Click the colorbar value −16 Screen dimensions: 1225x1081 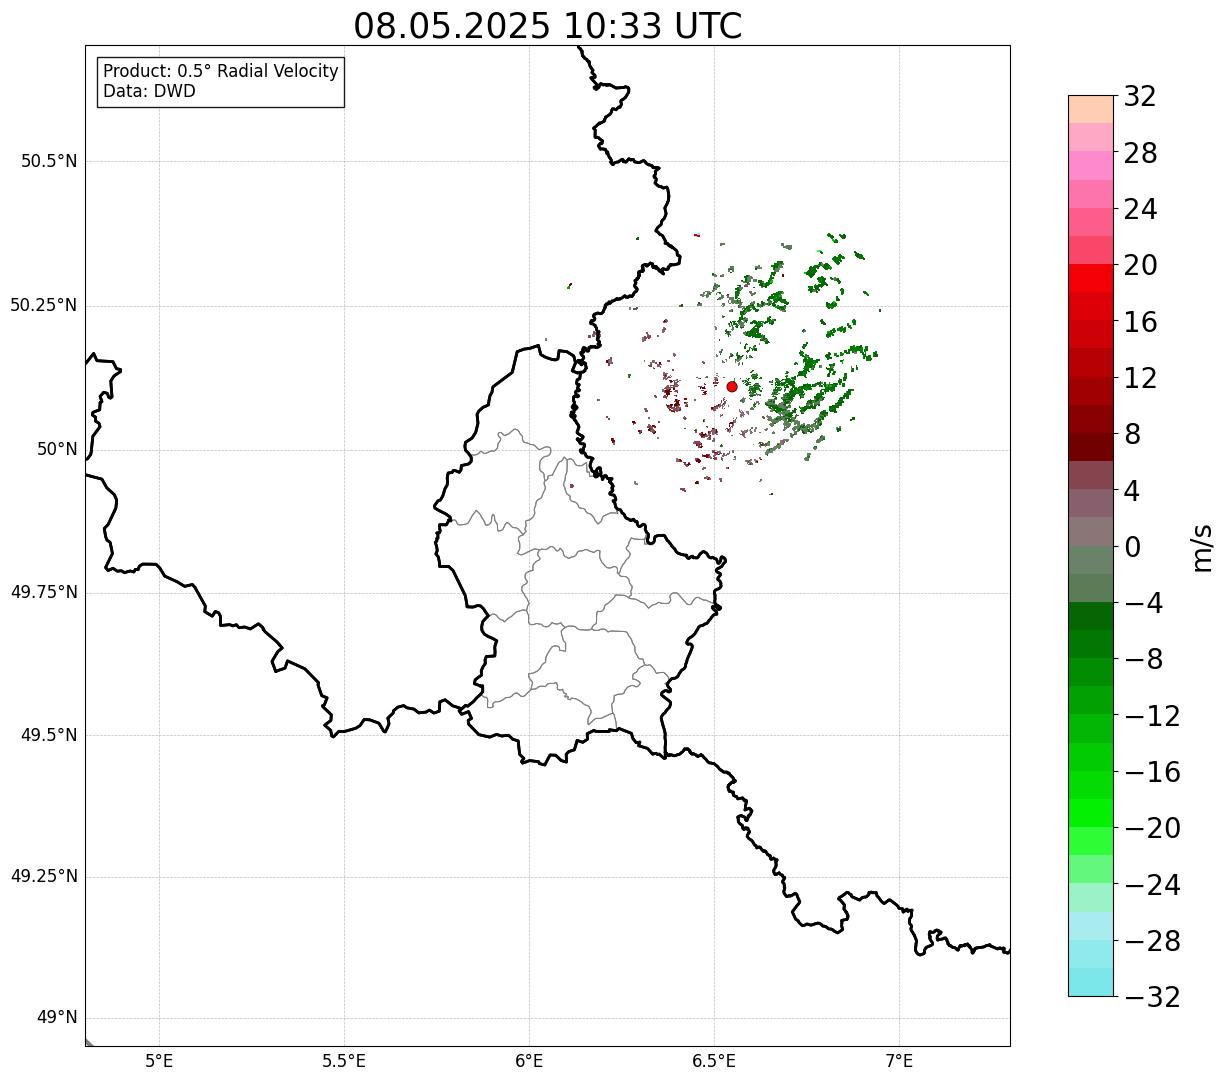click(x=1152, y=771)
